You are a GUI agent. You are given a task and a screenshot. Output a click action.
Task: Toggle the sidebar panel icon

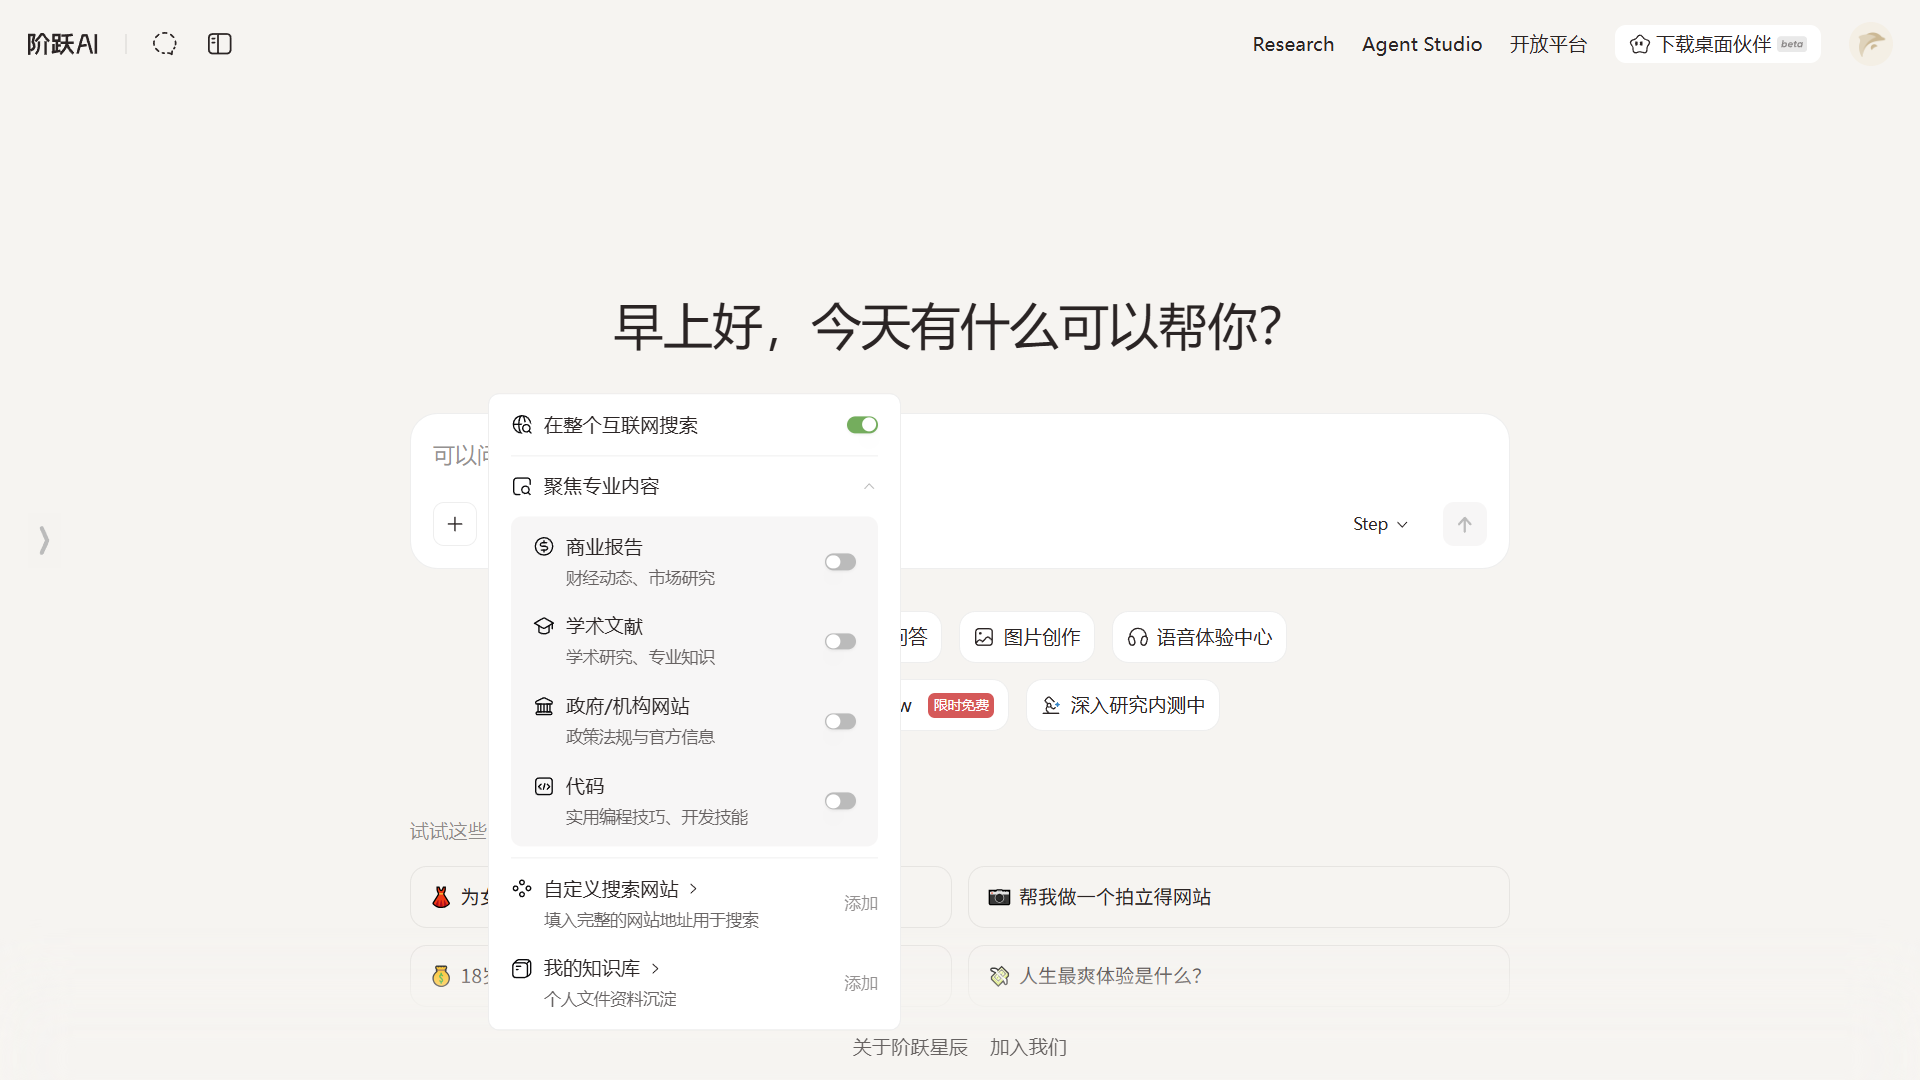(220, 44)
